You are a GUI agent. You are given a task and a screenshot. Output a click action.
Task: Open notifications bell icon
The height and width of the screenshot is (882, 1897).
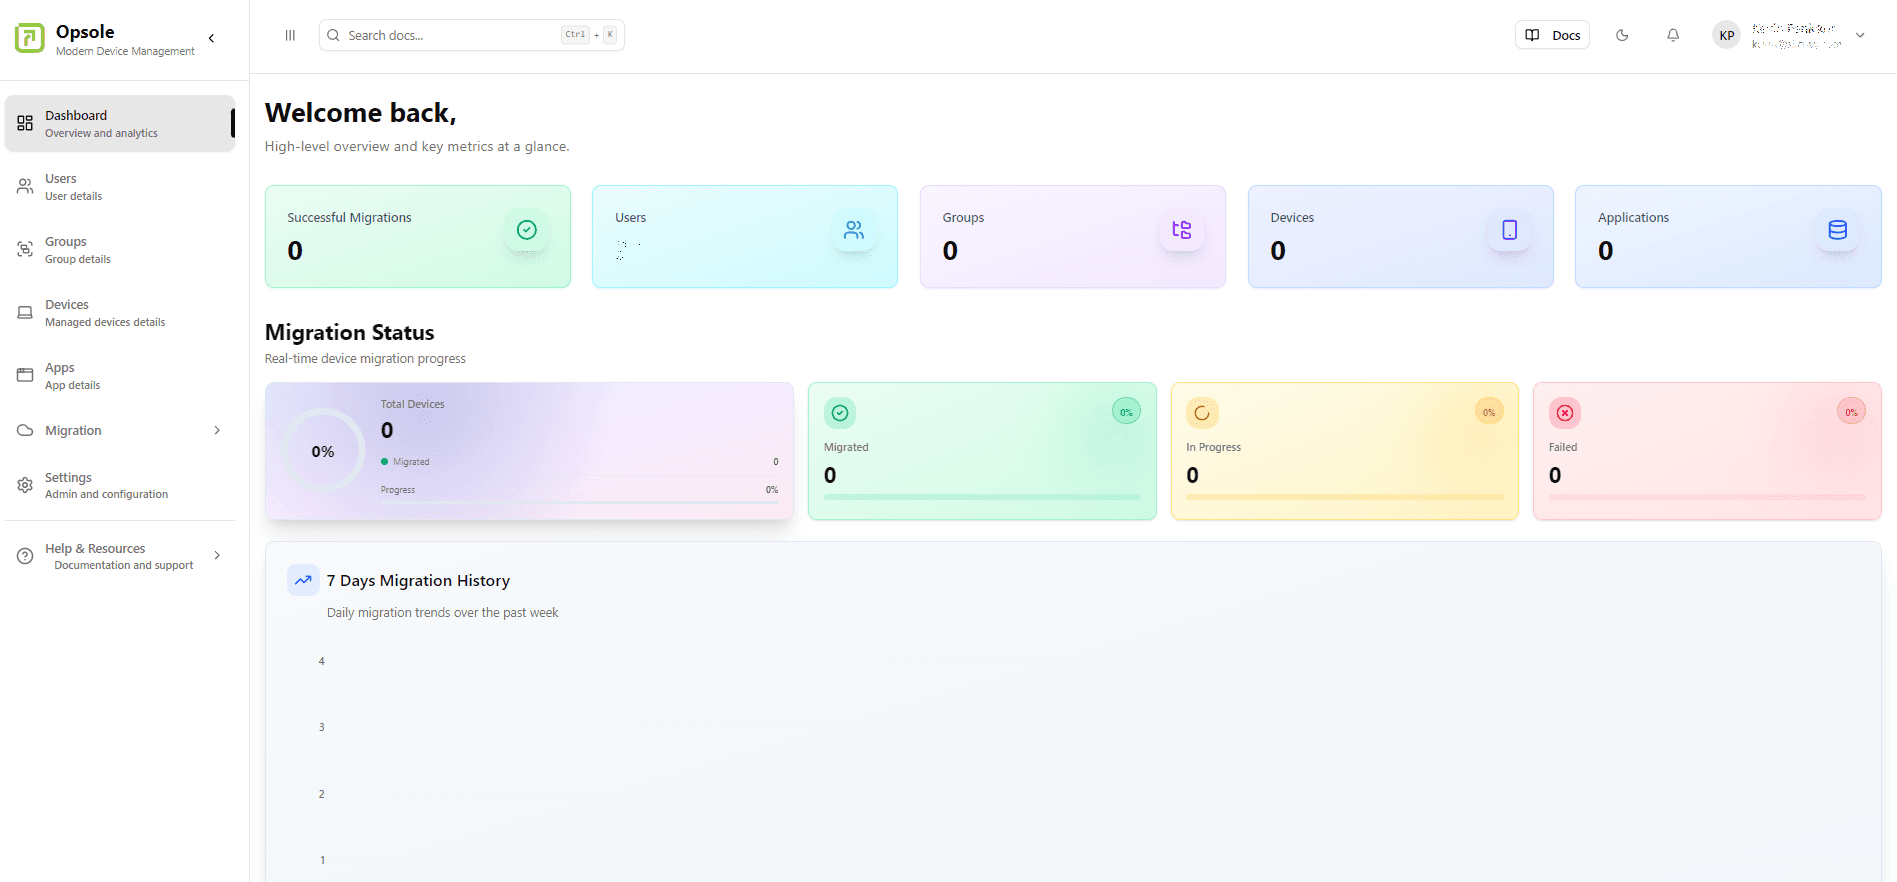tap(1673, 35)
